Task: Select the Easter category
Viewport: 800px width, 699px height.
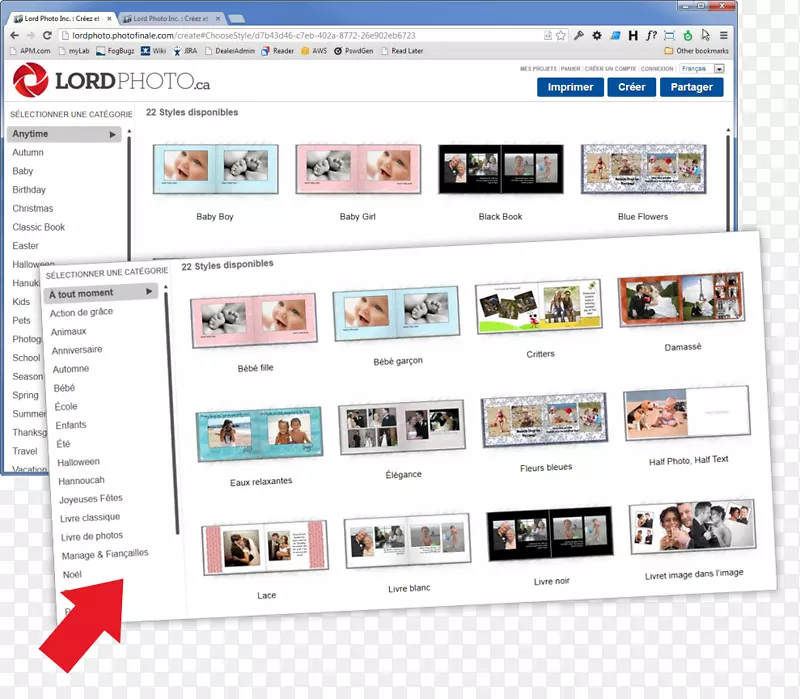Action: click(x=26, y=245)
